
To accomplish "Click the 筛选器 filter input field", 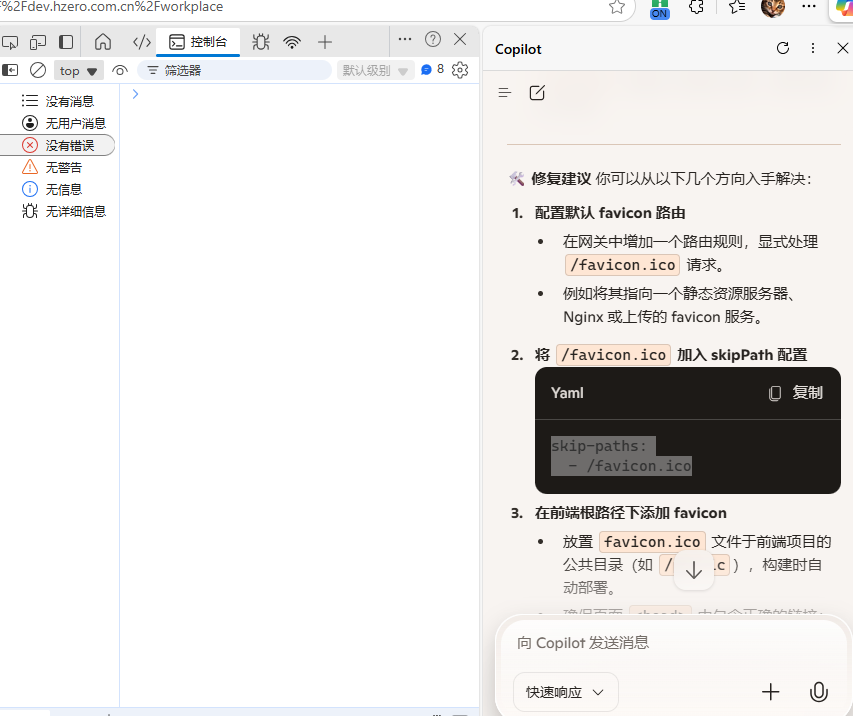I will (240, 70).
